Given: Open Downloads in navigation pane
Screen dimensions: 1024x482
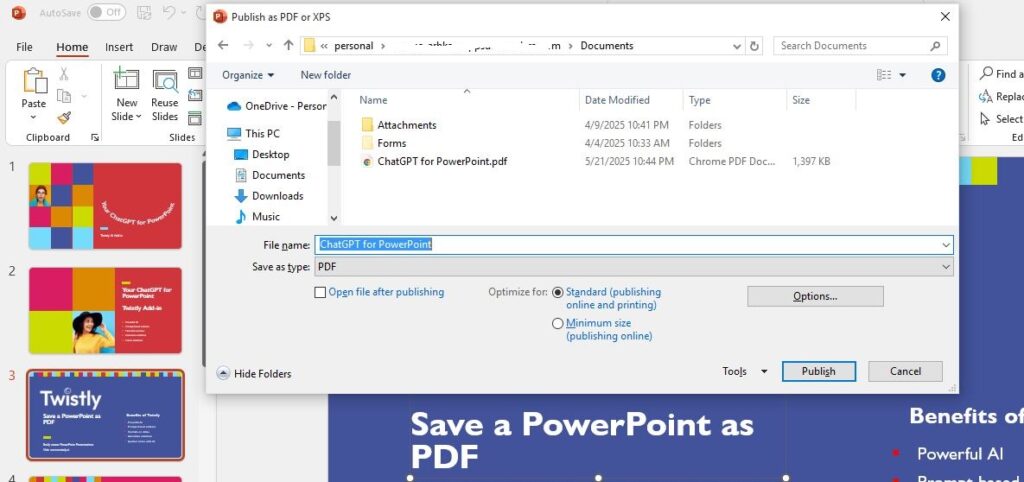Looking at the screenshot, I should pos(268,196).
